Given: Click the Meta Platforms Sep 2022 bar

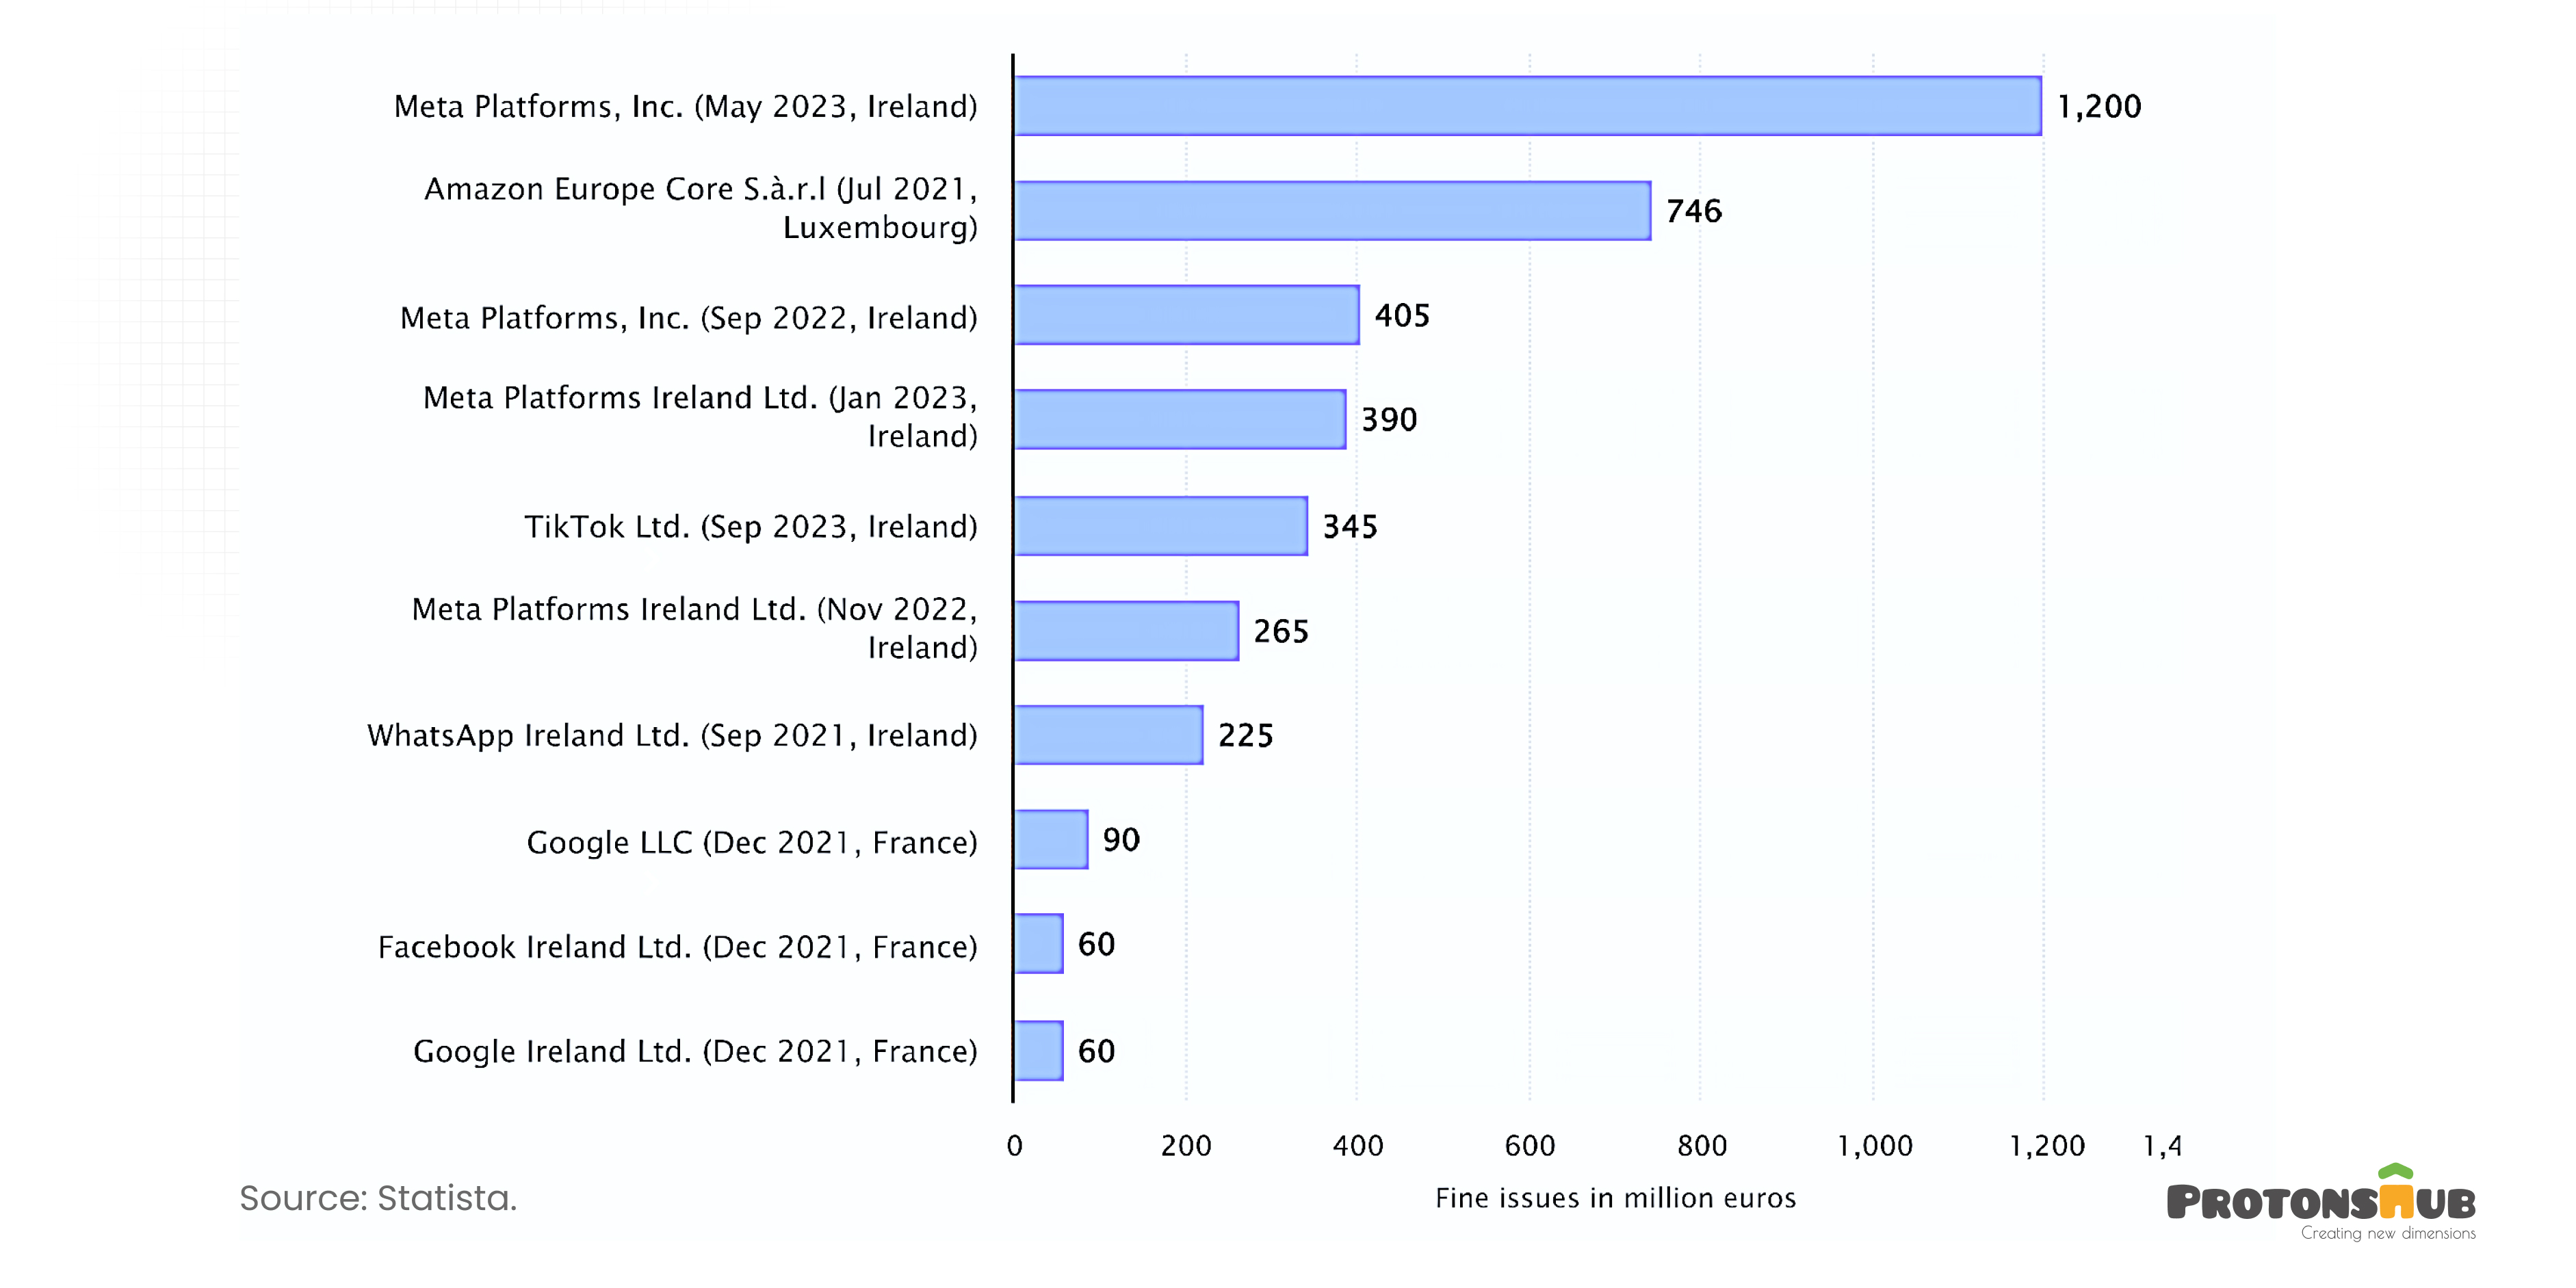Looking at the screenshot, I should [x=1186, y=315].
